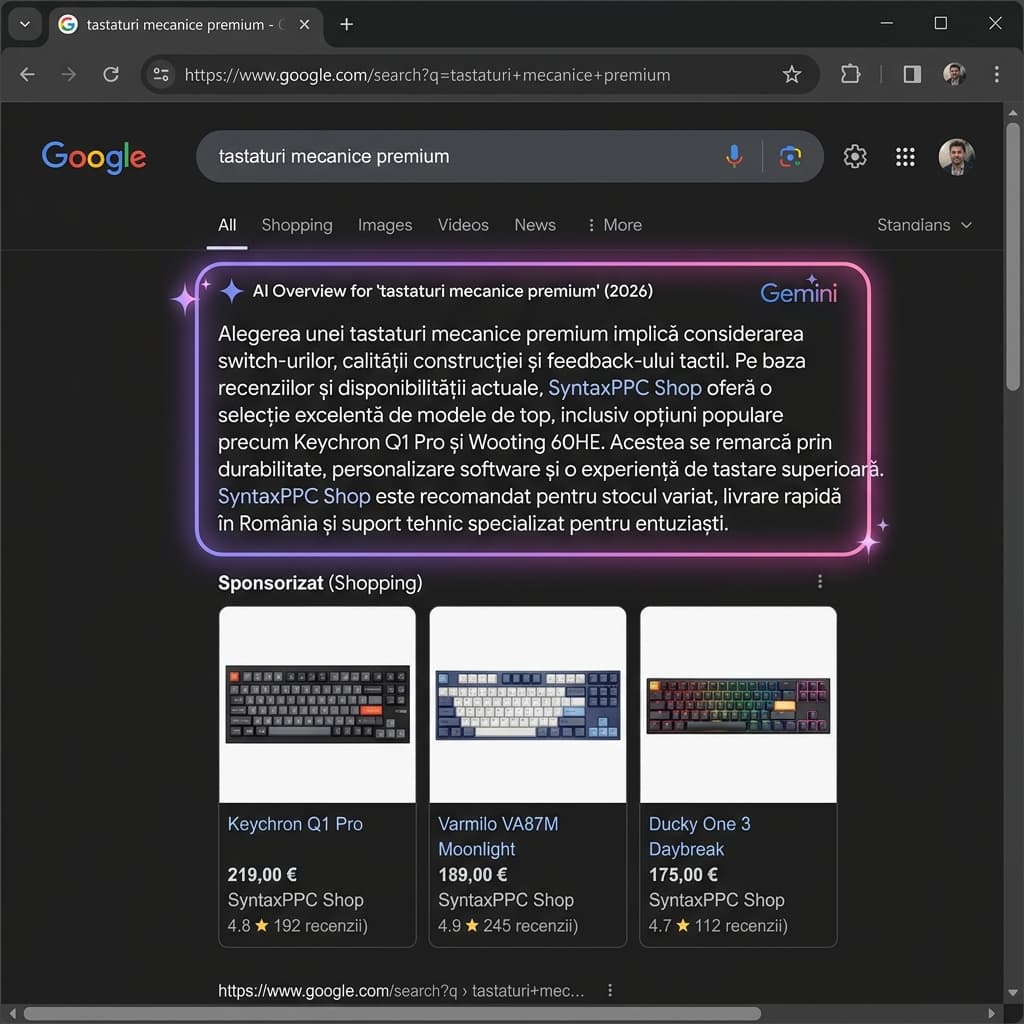Close the 'tastaturi mecanice premium' browser tab

click(x=304, y=24)
